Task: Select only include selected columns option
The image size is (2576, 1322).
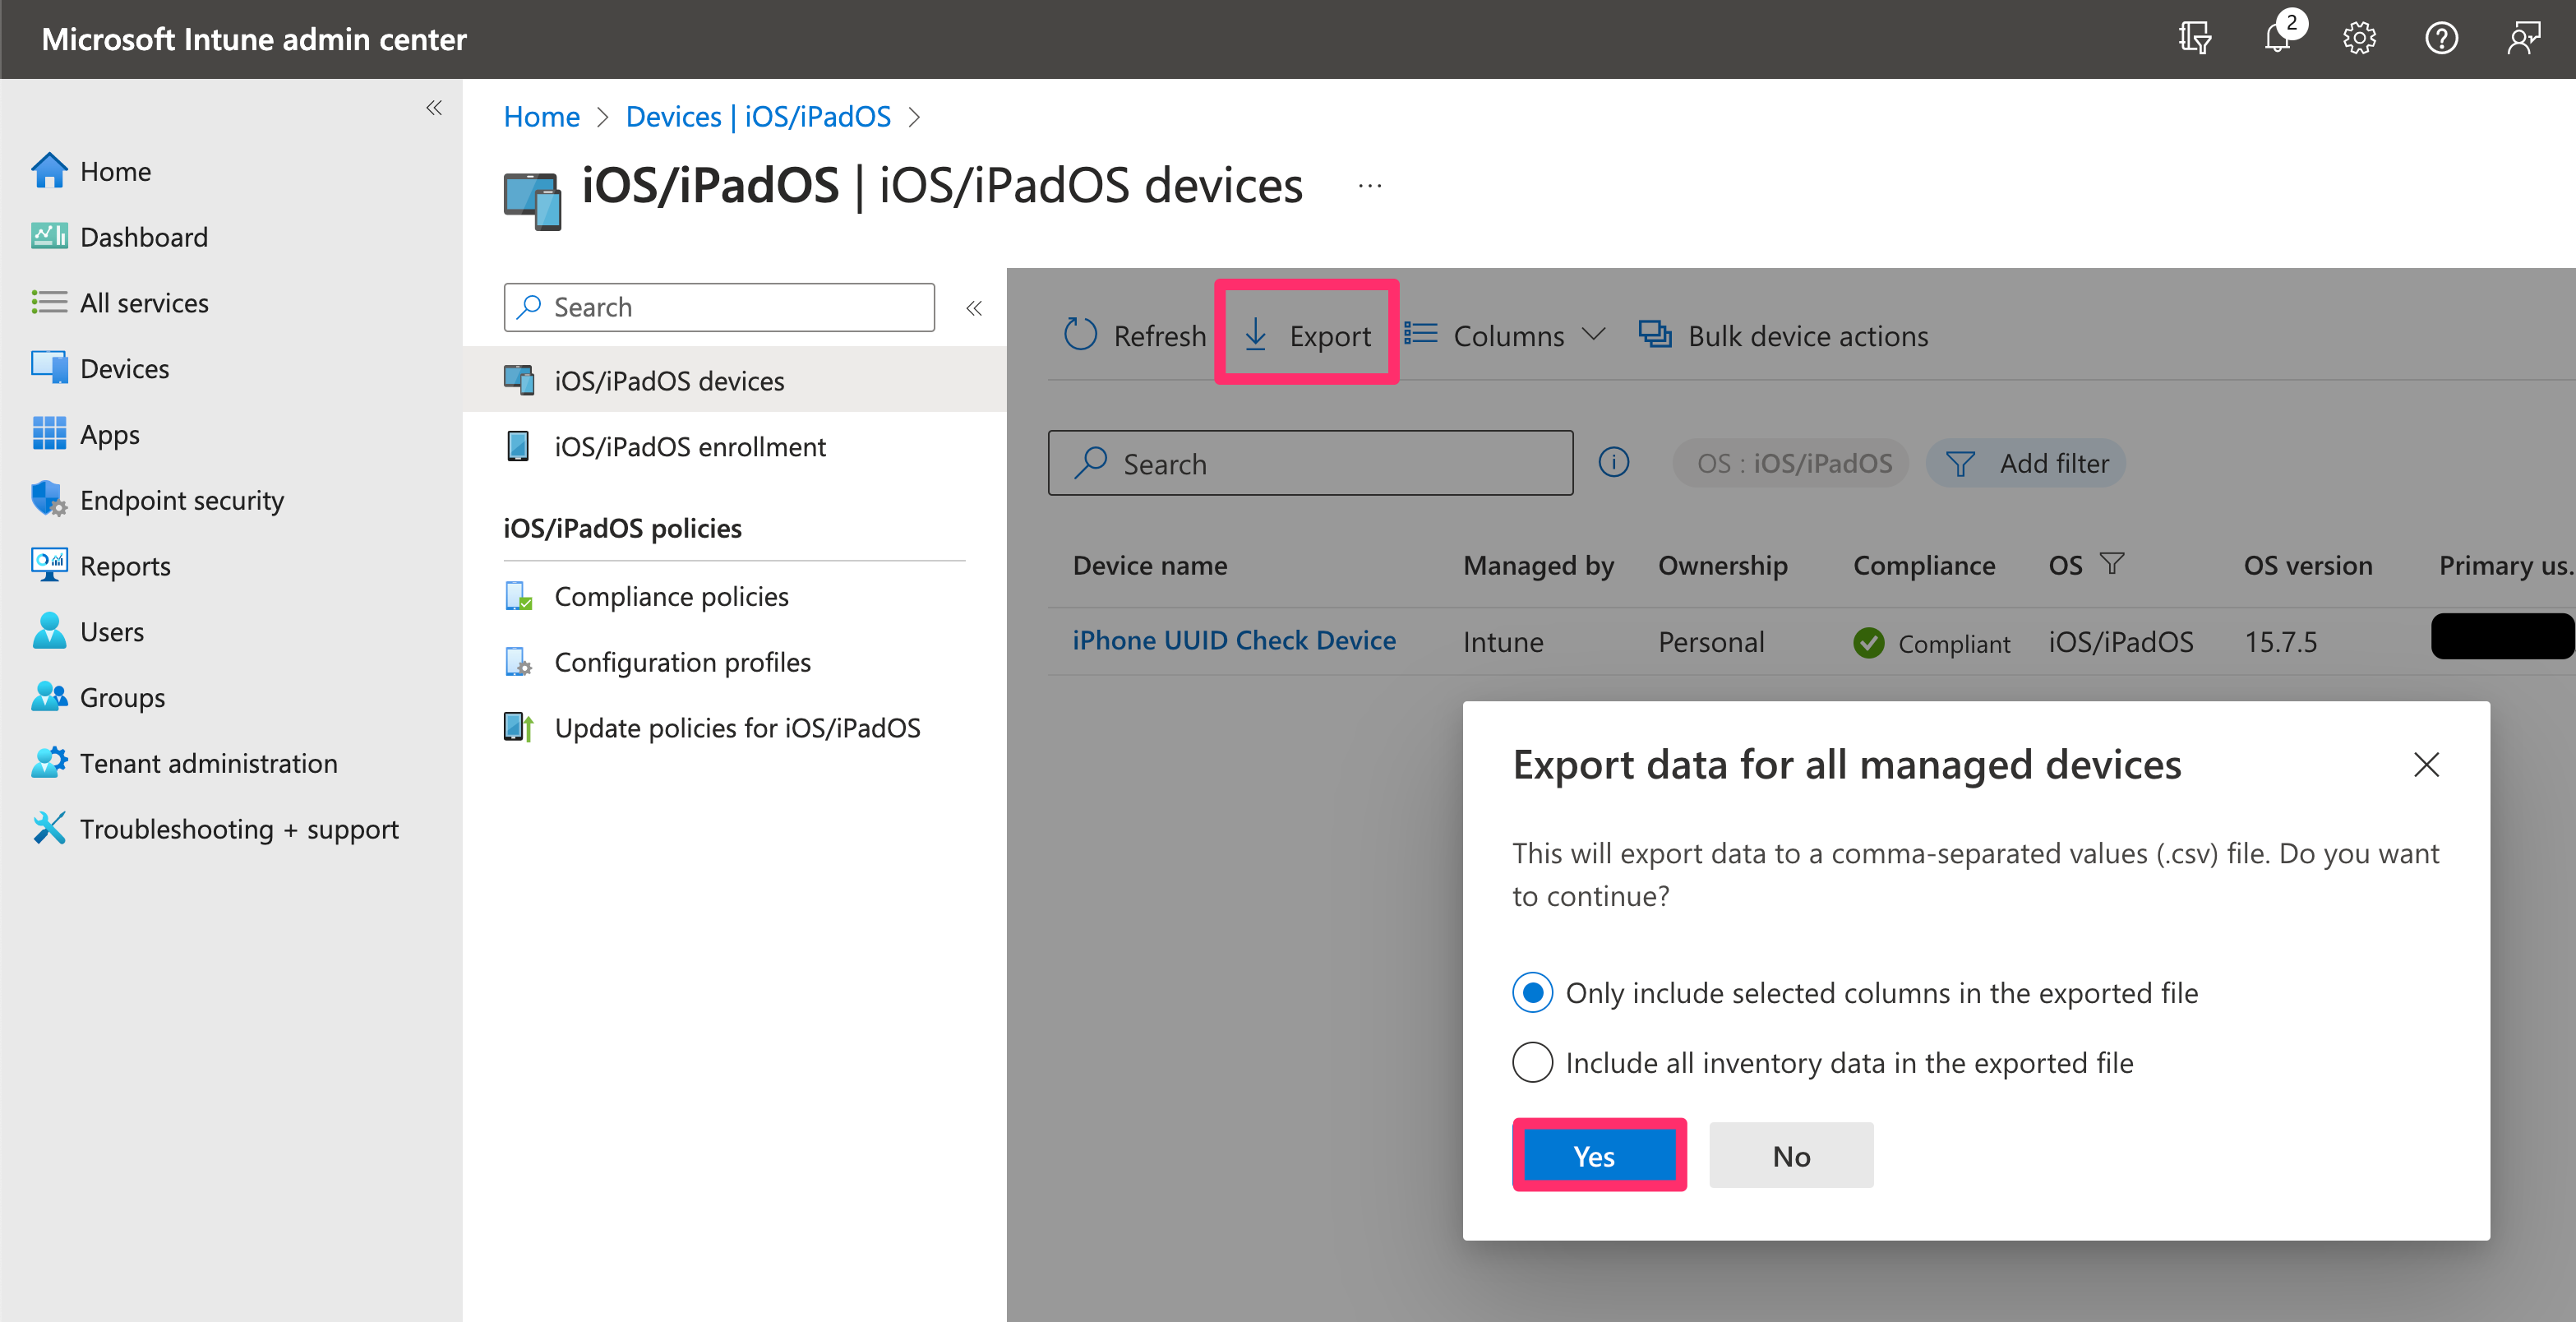Action: 1532,993
